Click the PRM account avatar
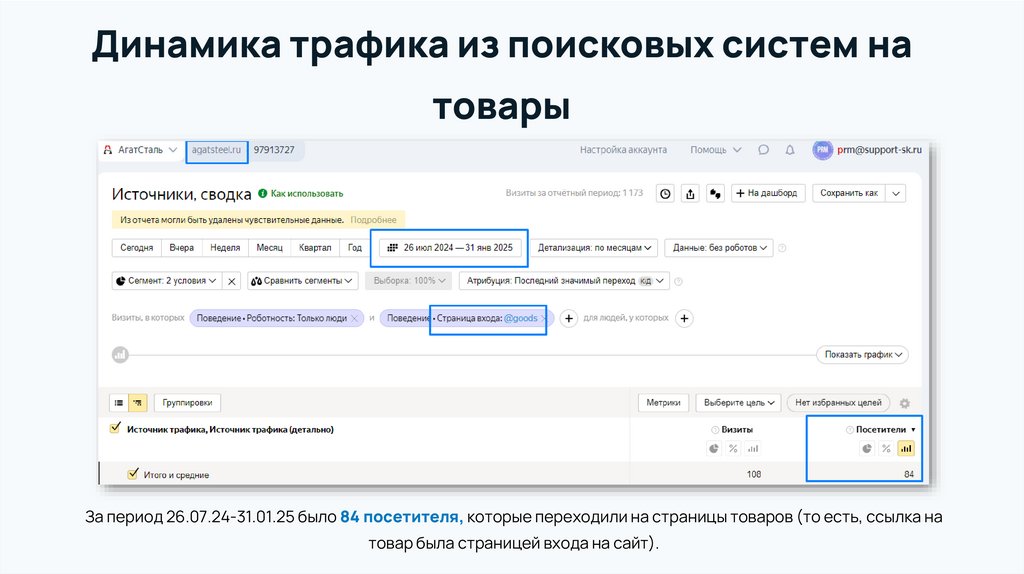Image resolution: width=1024 pixels, height=574 pixels. point(822,150)
